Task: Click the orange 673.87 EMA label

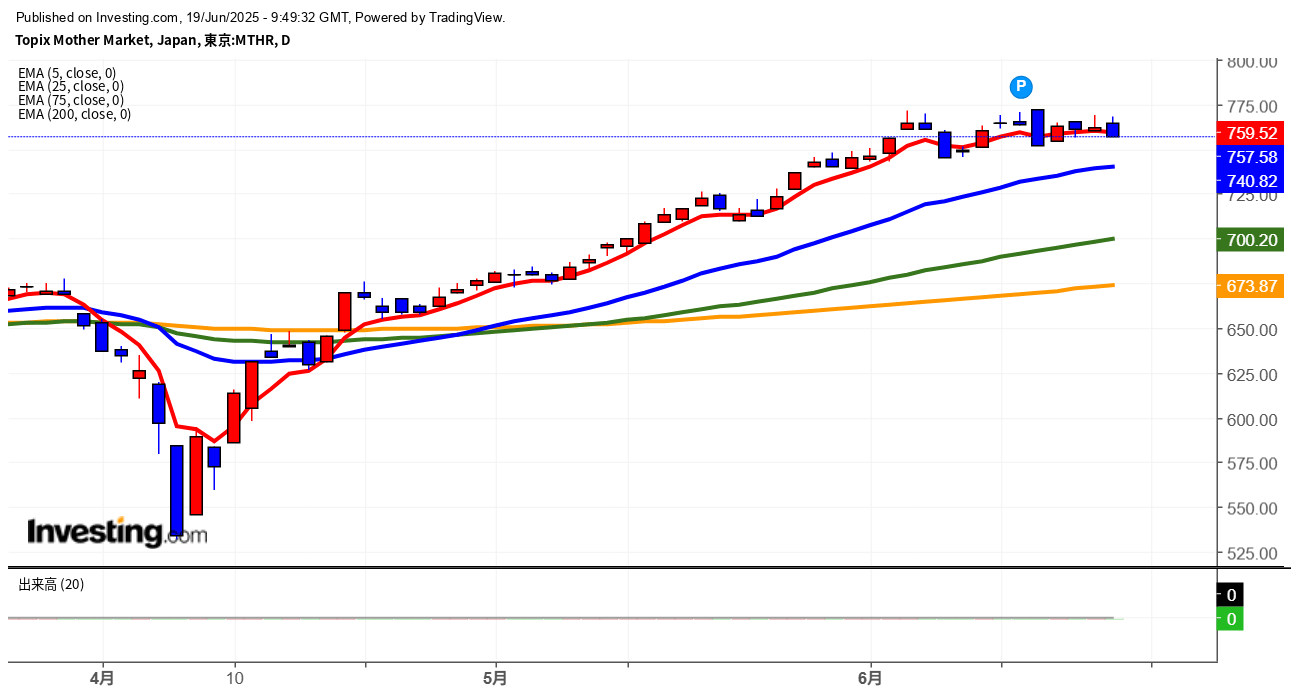Action: pyautogui.click(x=1250, y=286)
